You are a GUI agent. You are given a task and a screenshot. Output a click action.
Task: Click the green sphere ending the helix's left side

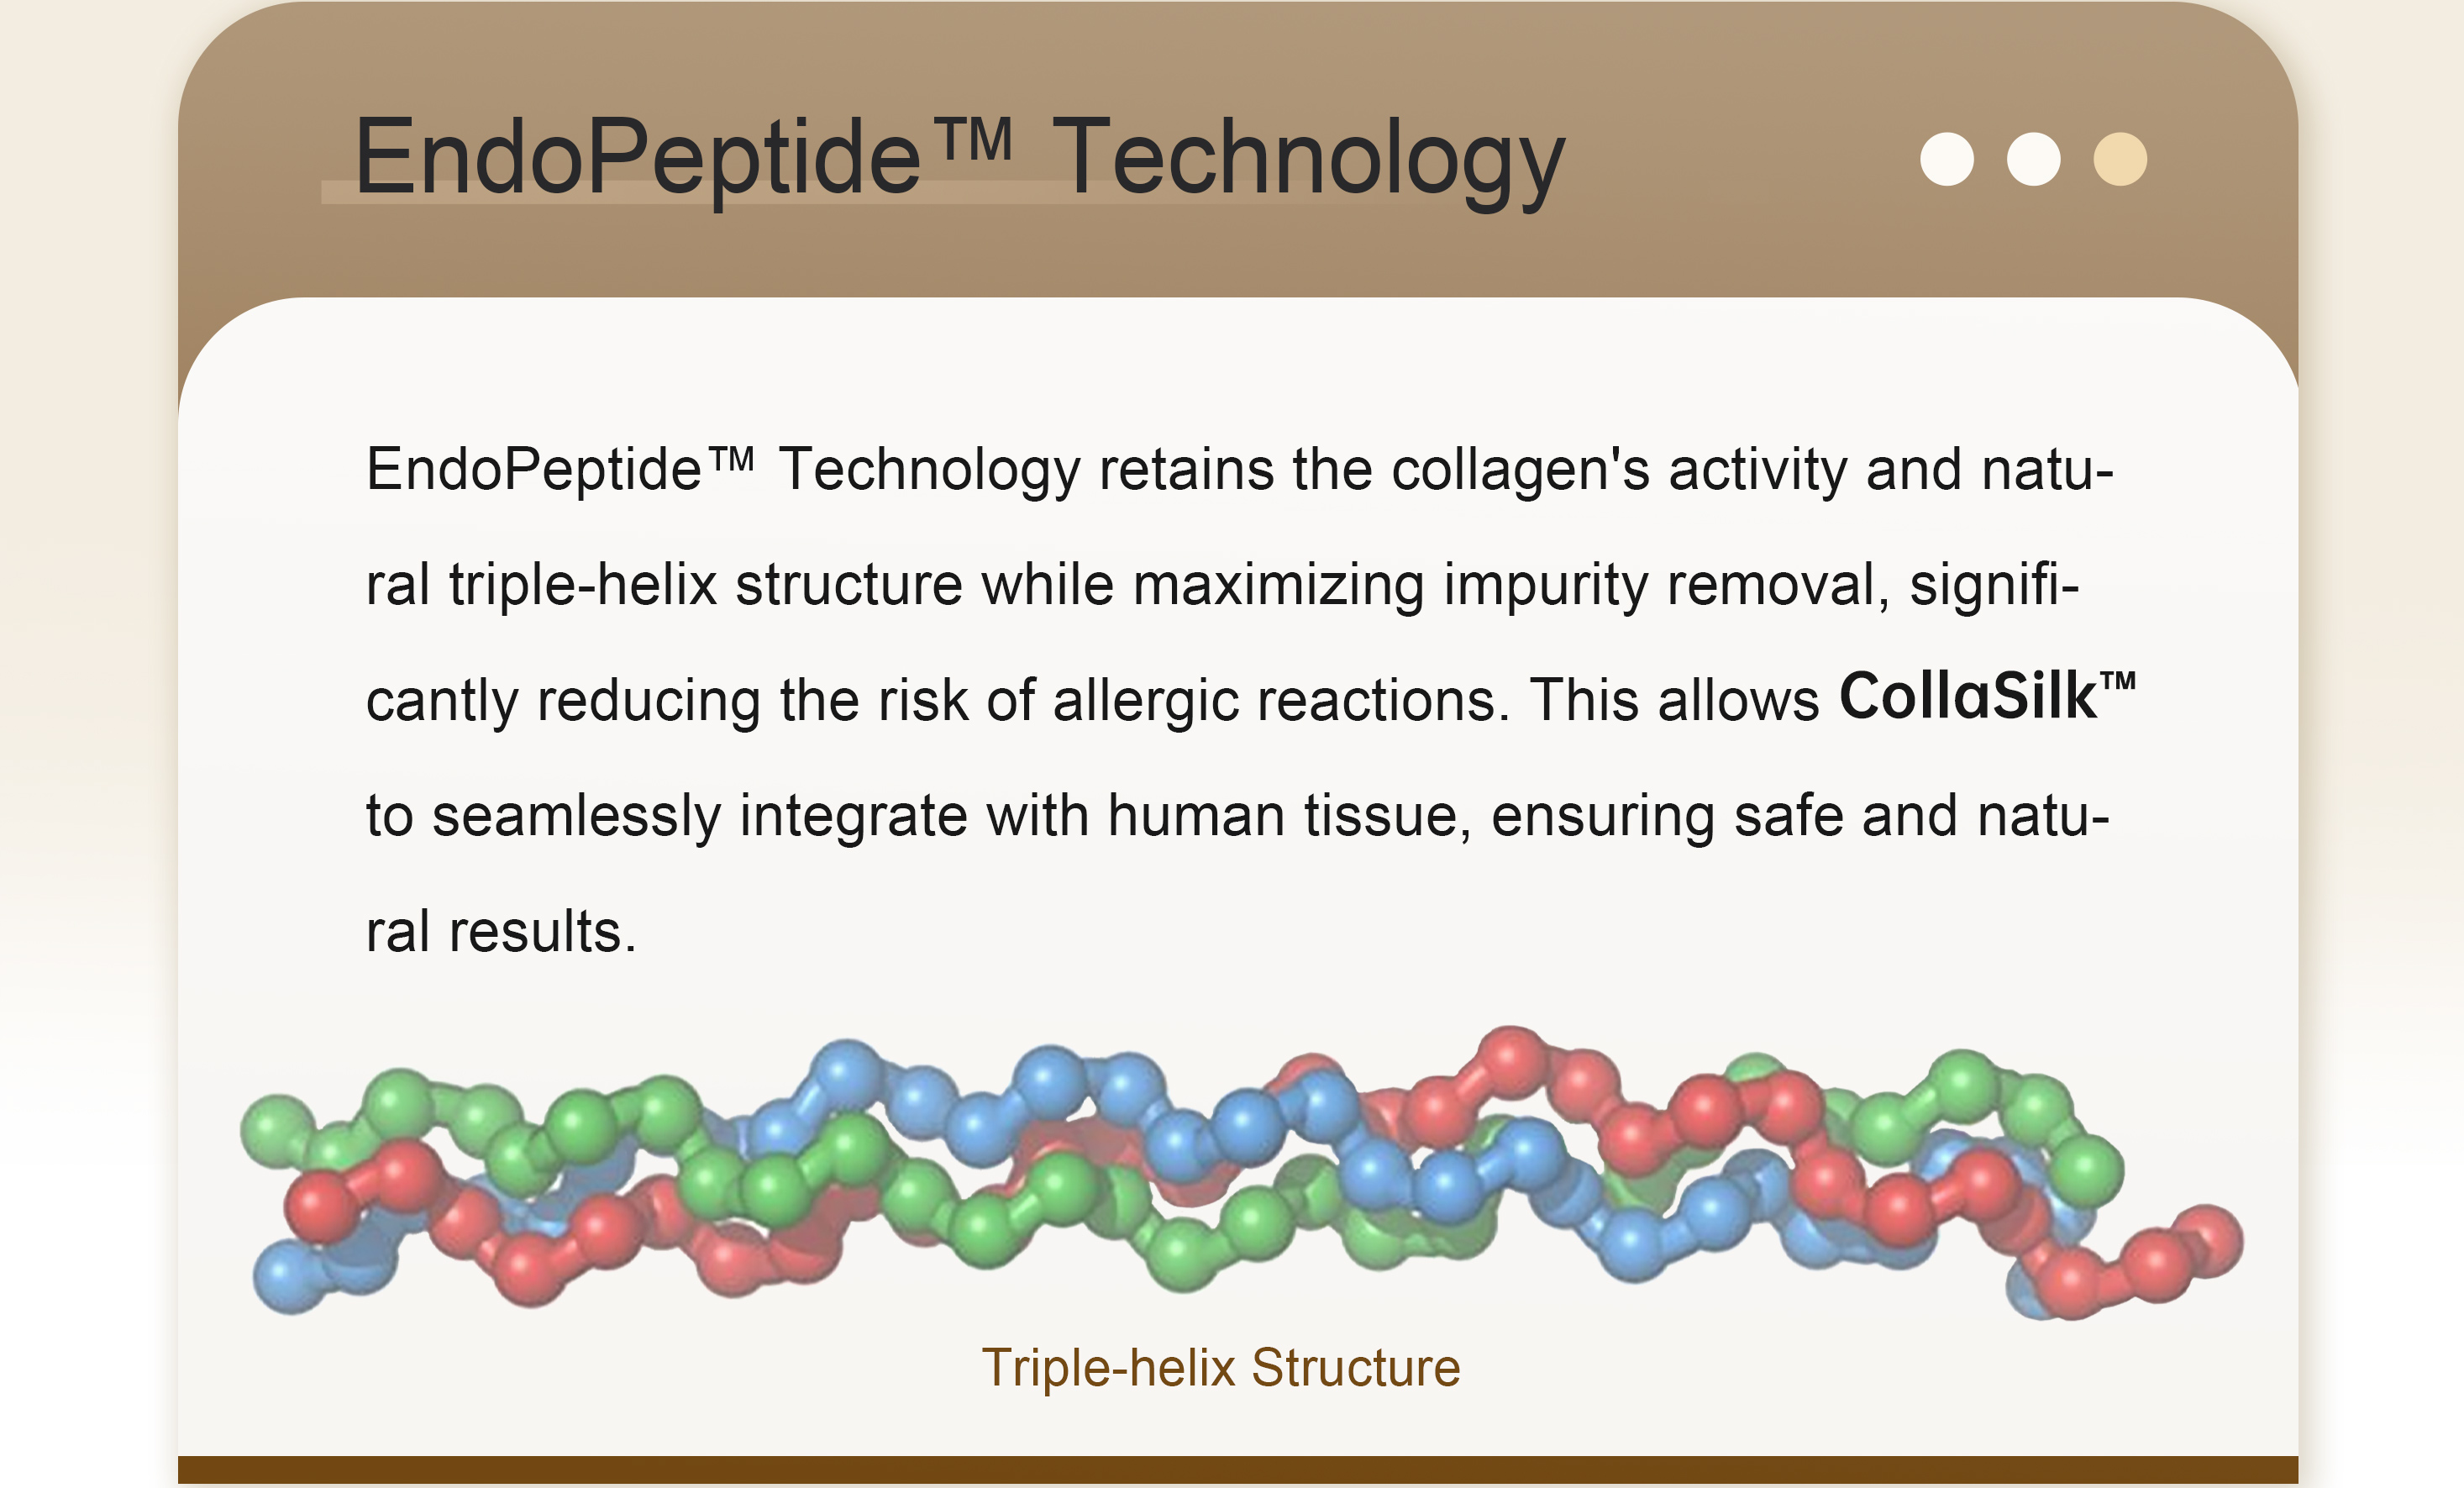[x=277, y=1130]
